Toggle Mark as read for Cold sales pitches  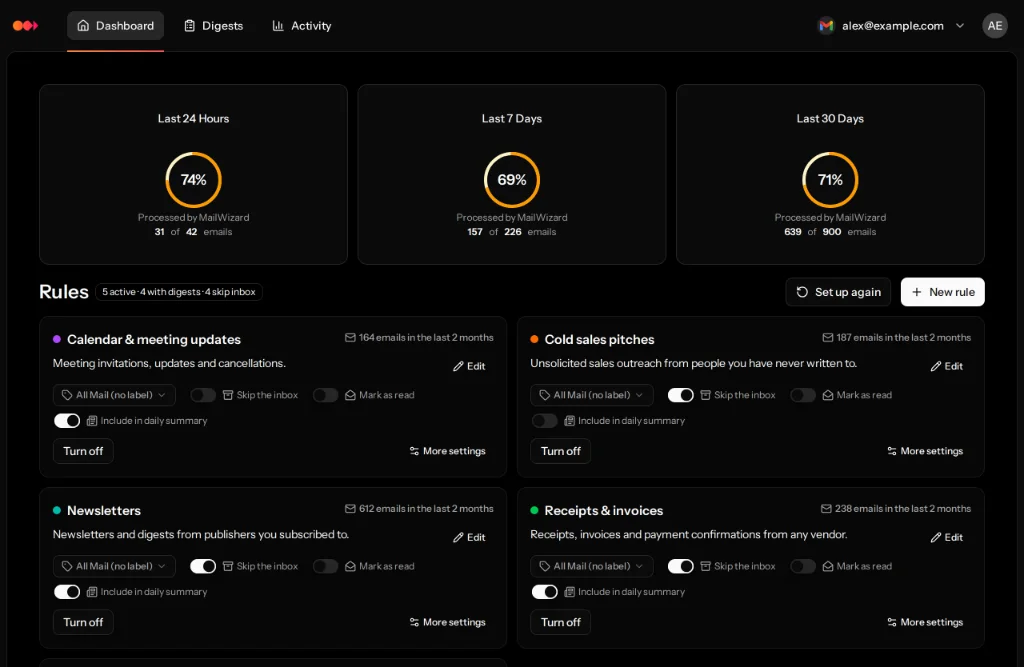[803, 395]
